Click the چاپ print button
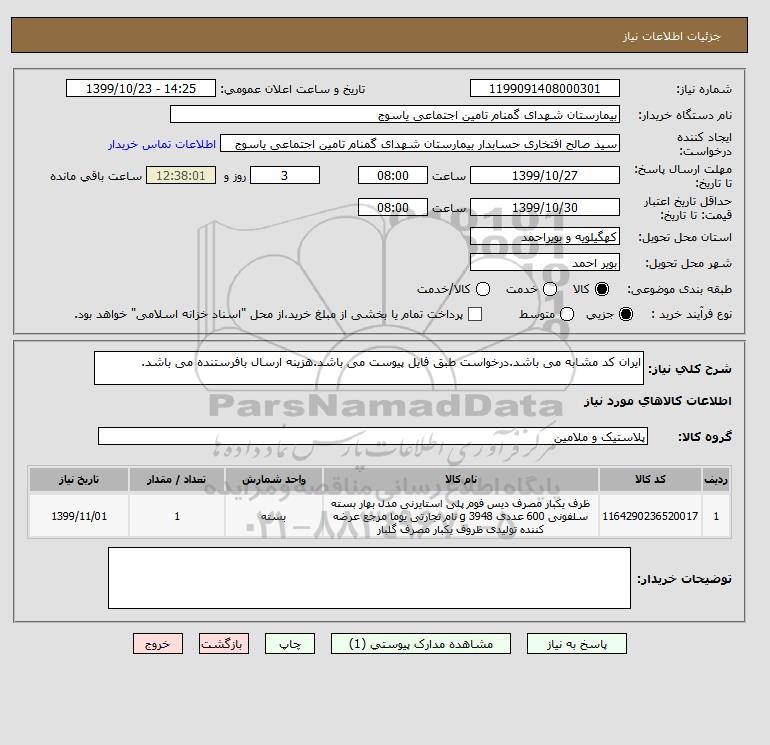The width and height of the screenshot is (770, 745). click(x=290, y=644)
